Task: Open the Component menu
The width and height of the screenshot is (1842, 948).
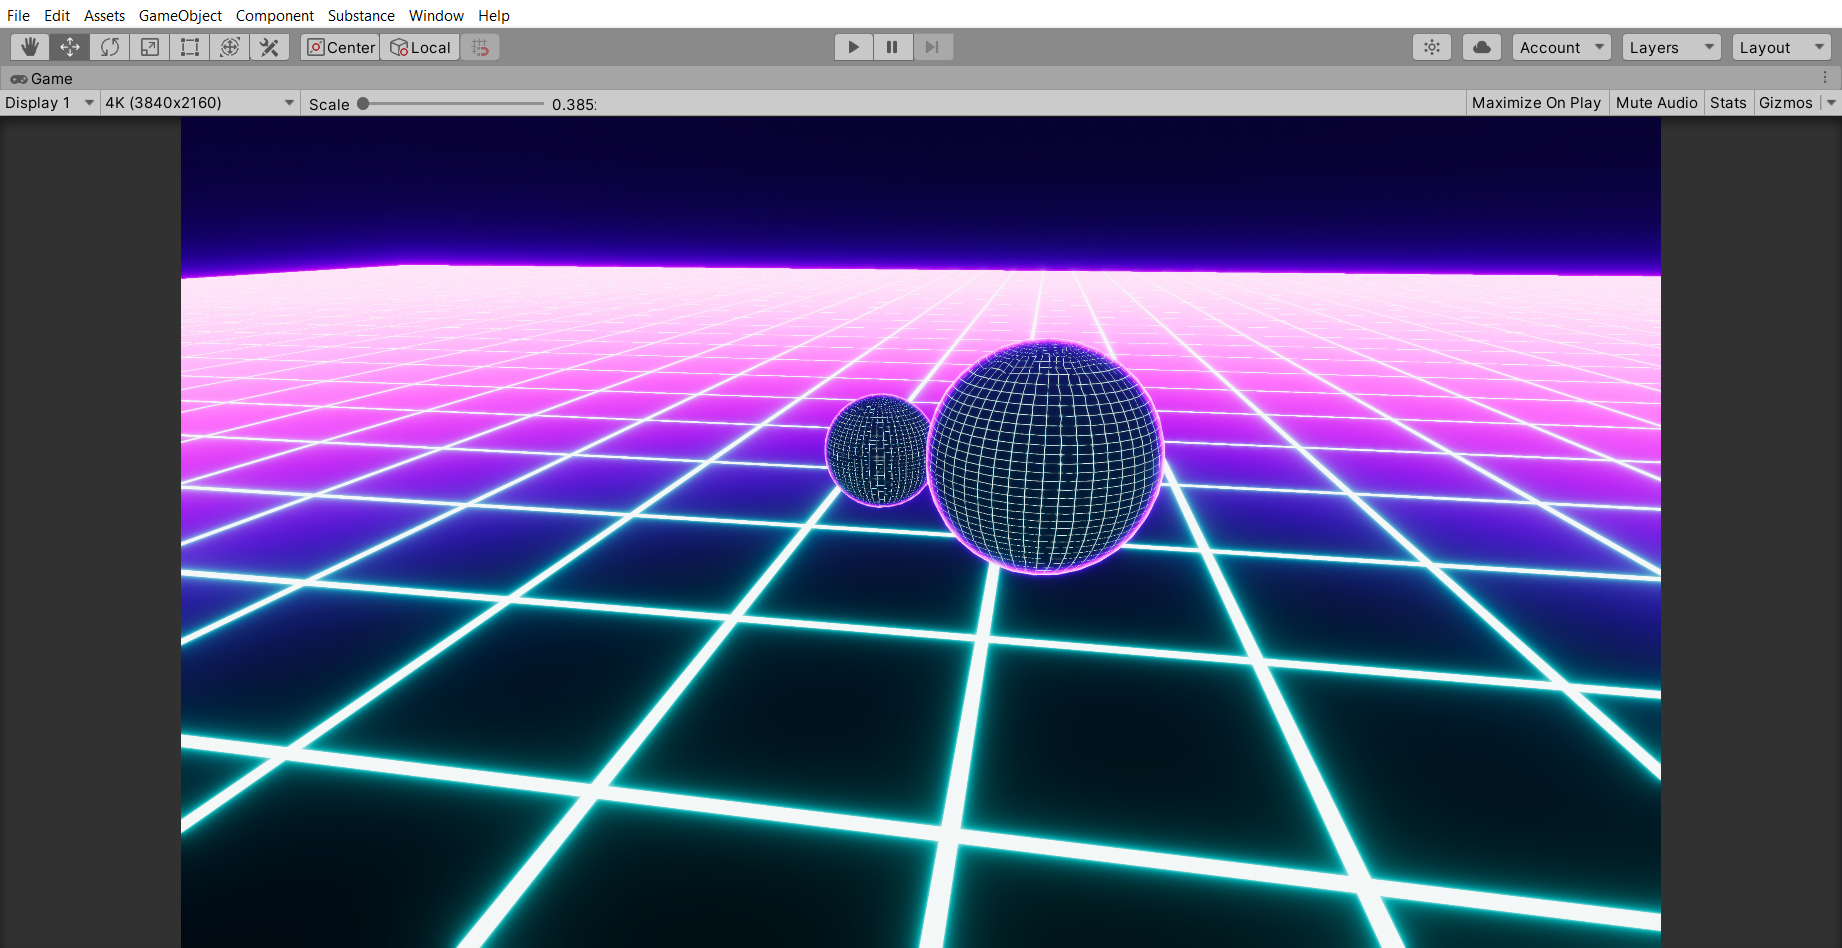Action: tap(275, 15)
